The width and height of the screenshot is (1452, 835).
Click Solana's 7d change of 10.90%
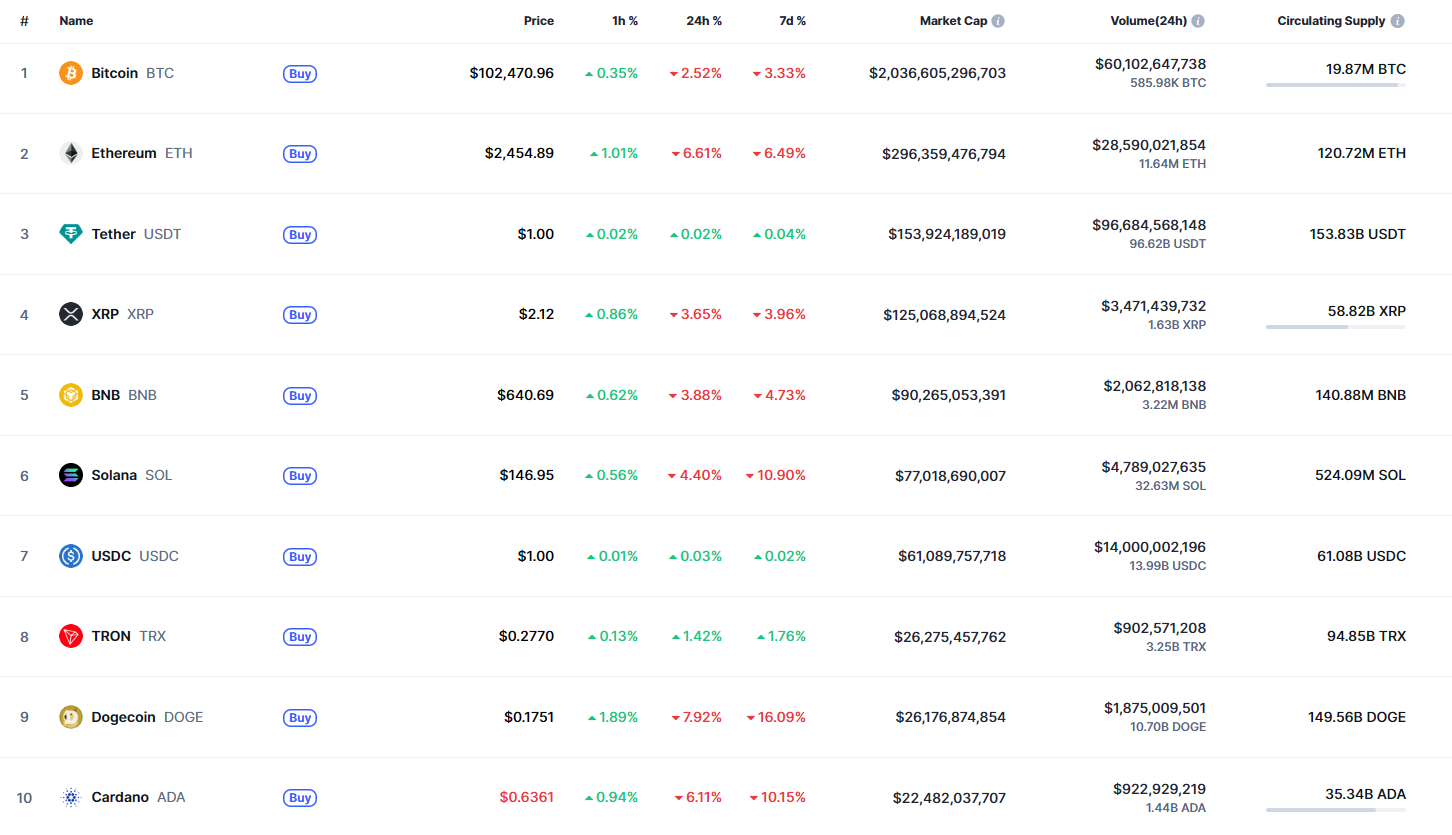pyautogui.click(x=776, y=475)
